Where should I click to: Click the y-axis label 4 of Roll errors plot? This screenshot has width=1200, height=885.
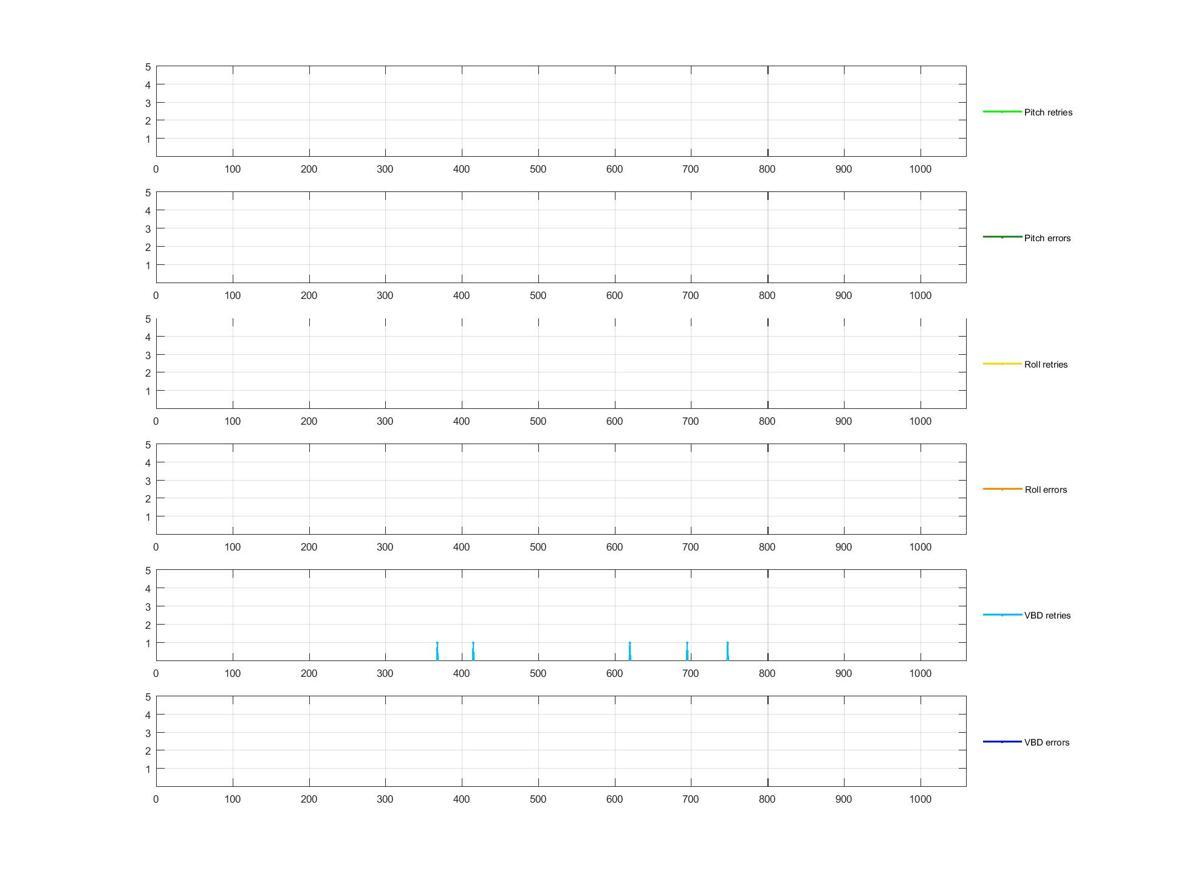coord(147,463)
